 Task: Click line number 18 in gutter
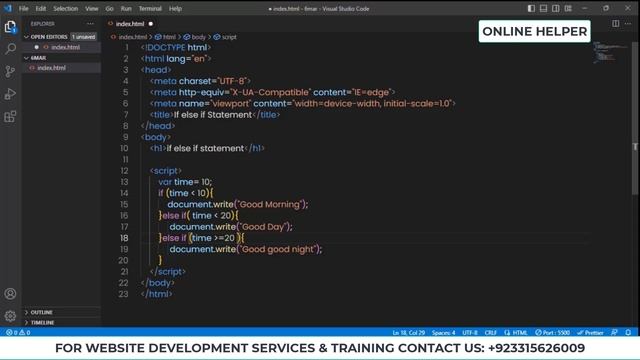coord(124,238)
